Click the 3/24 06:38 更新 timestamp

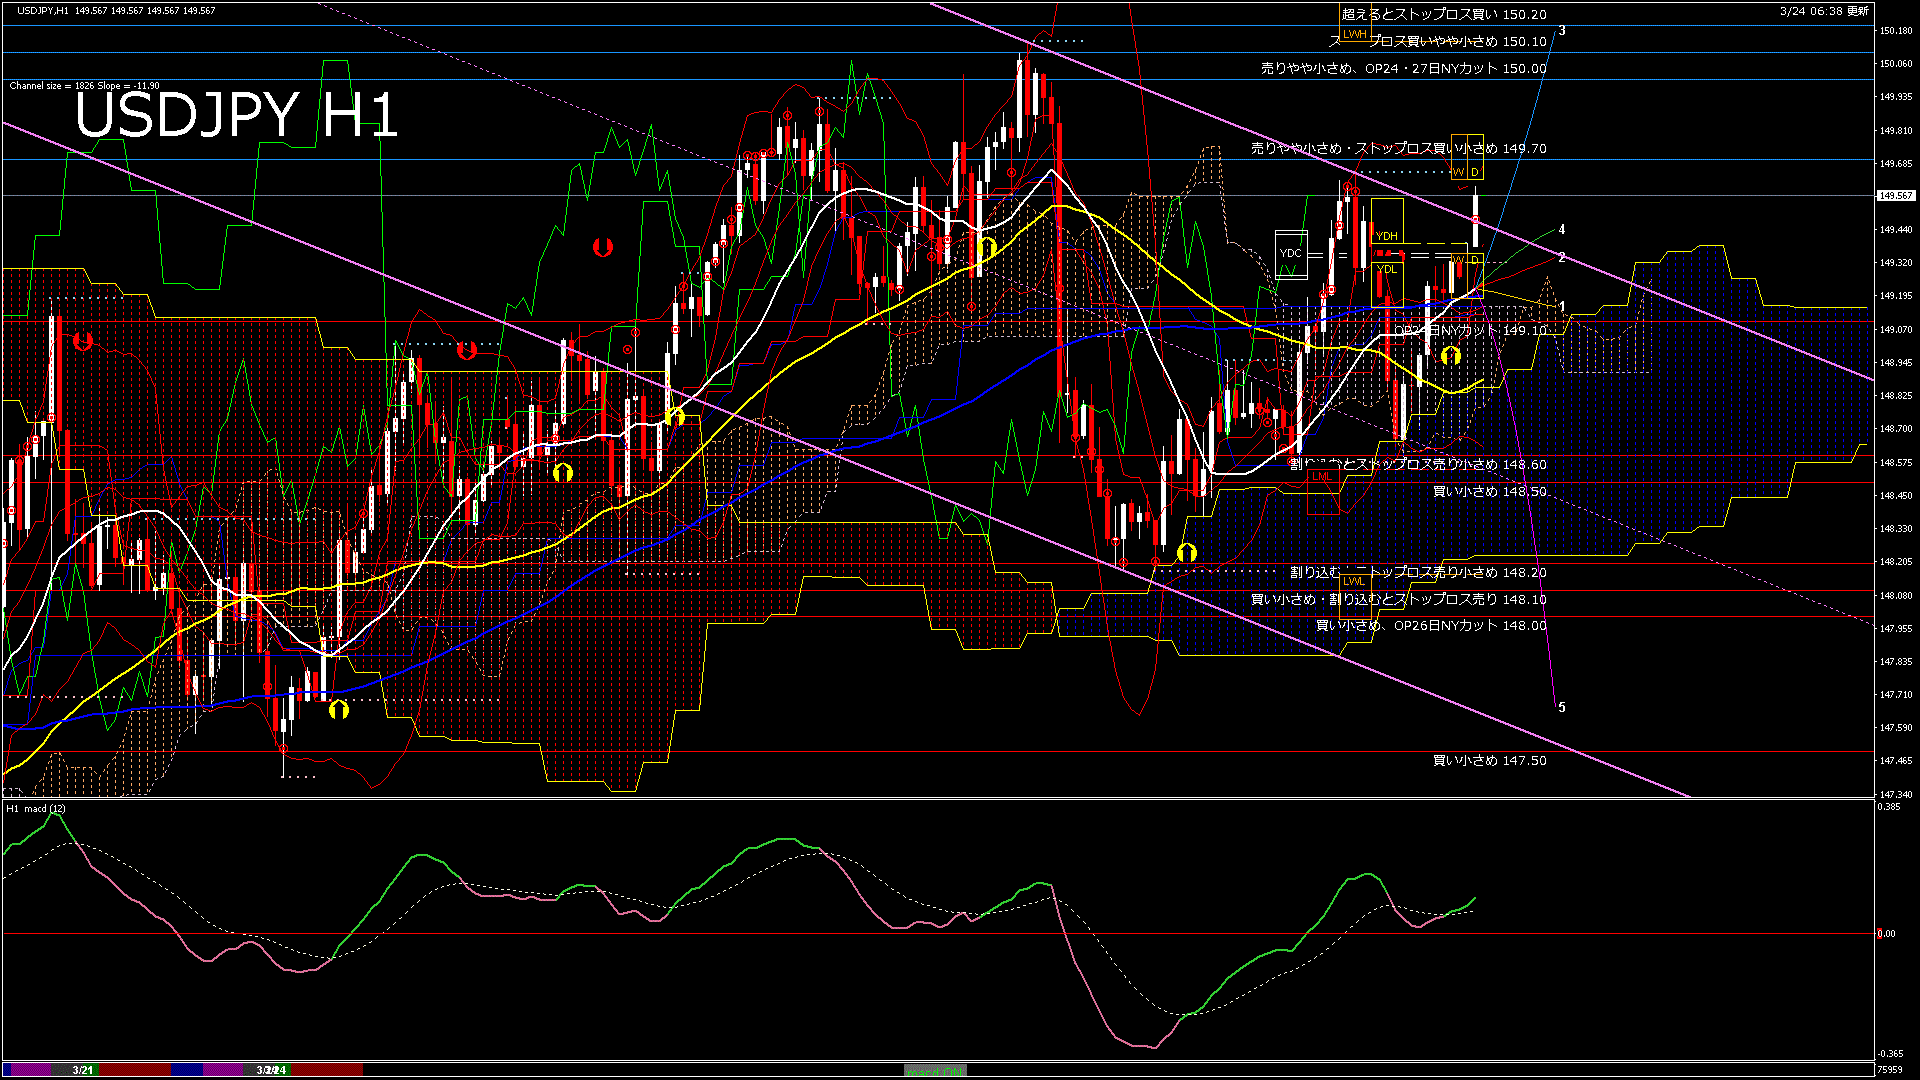1824,11
